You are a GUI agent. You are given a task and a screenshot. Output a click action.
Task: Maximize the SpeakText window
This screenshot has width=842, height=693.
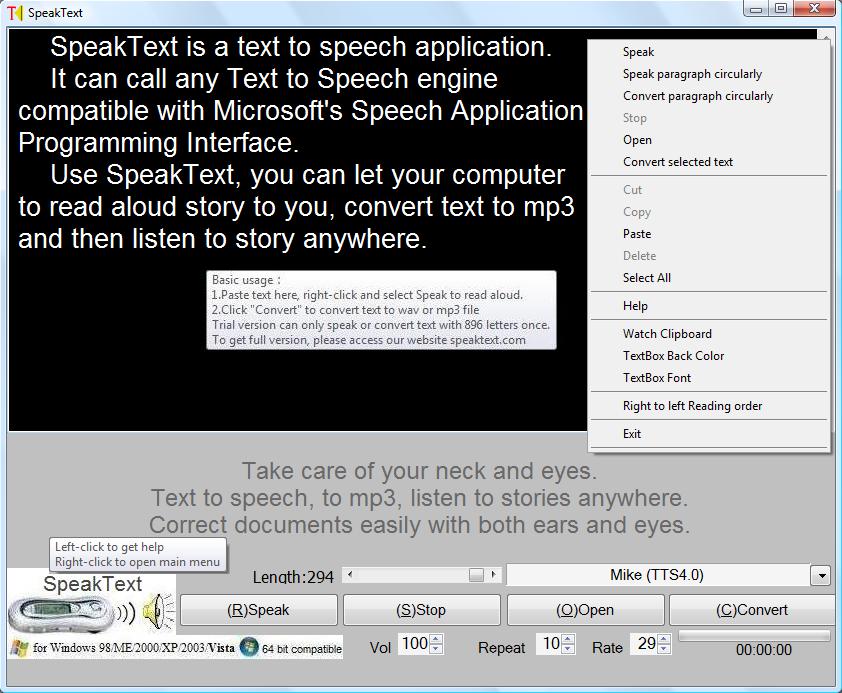click(x=781, y=9)
